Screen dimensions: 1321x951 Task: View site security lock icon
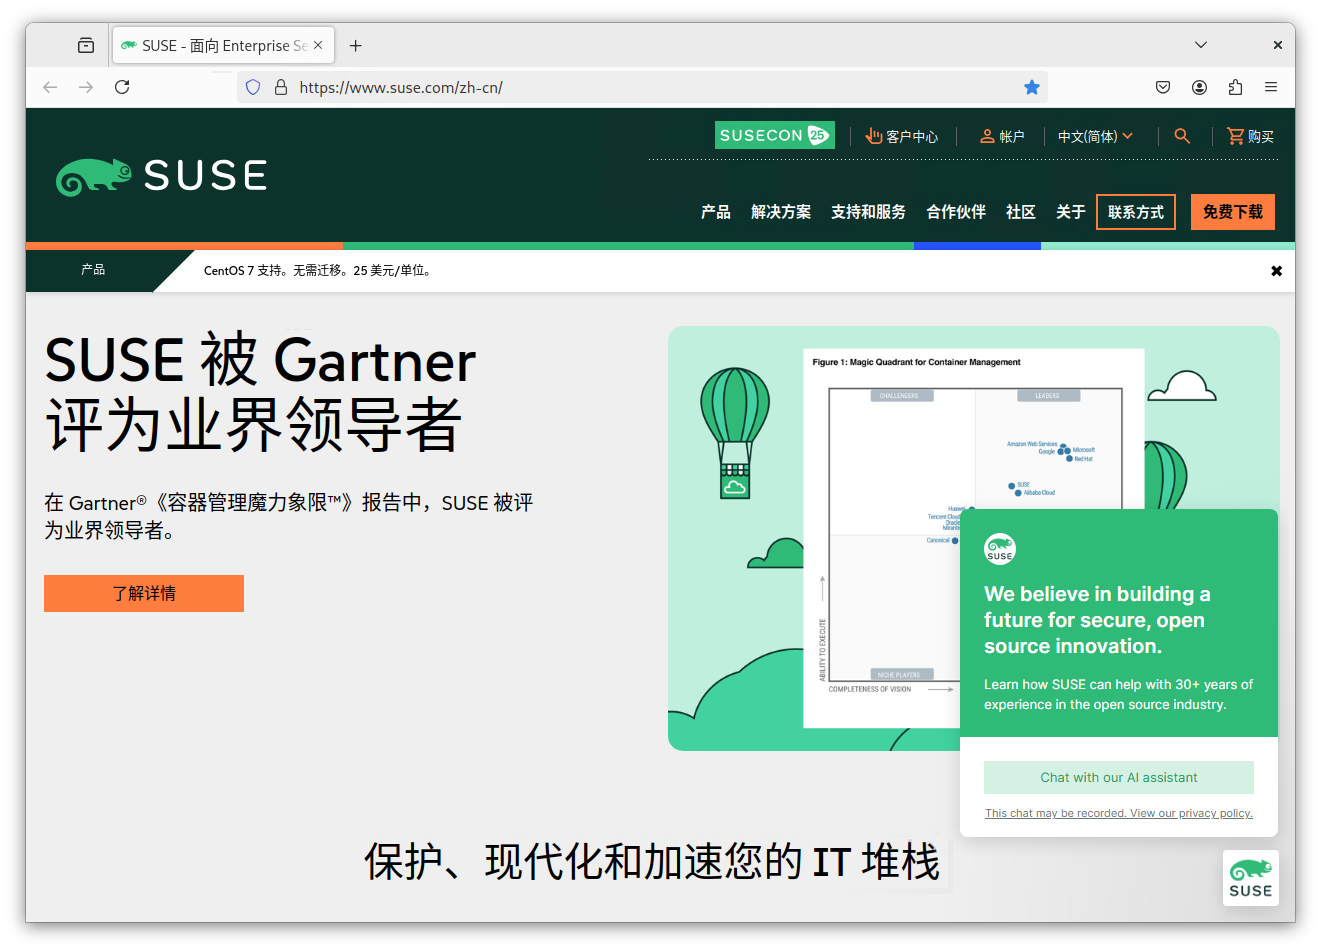(281, 87)
